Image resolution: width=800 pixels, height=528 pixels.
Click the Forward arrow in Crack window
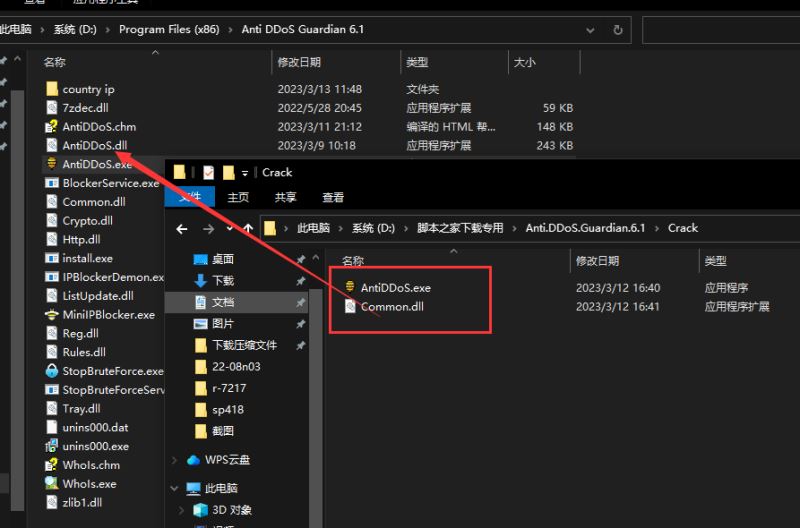[x=208, y=229]
